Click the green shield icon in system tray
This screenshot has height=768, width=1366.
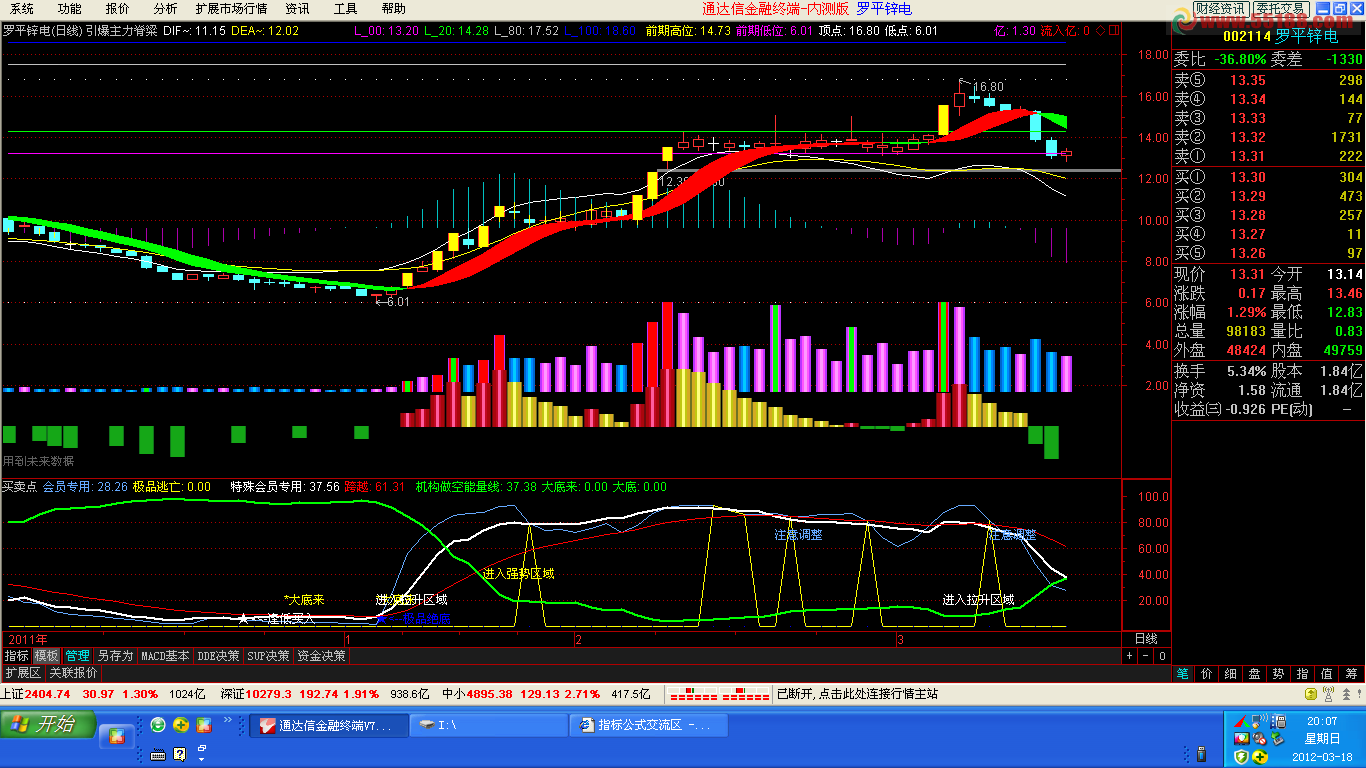1241,756
